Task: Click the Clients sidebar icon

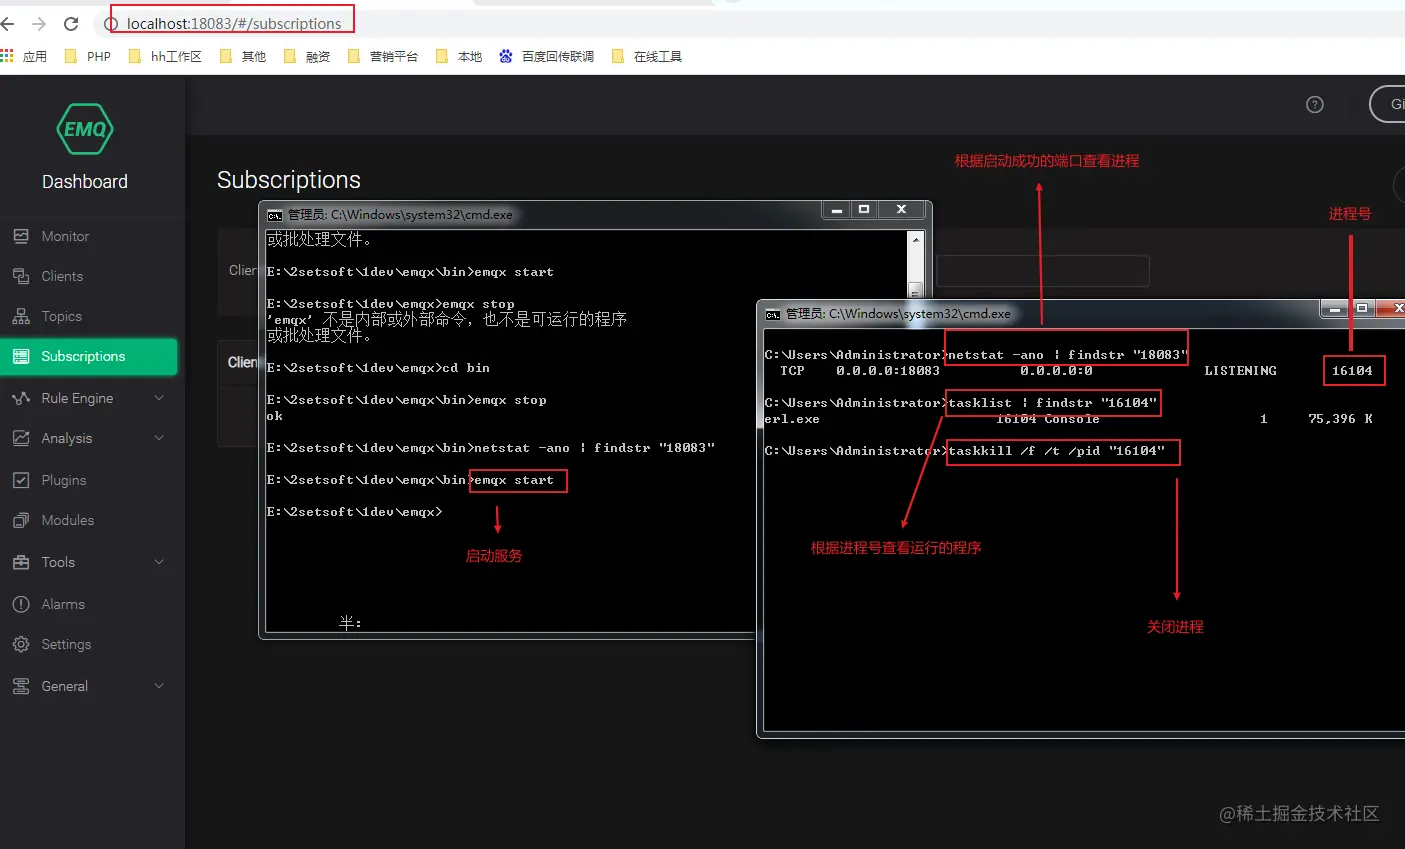Action: 21,276
